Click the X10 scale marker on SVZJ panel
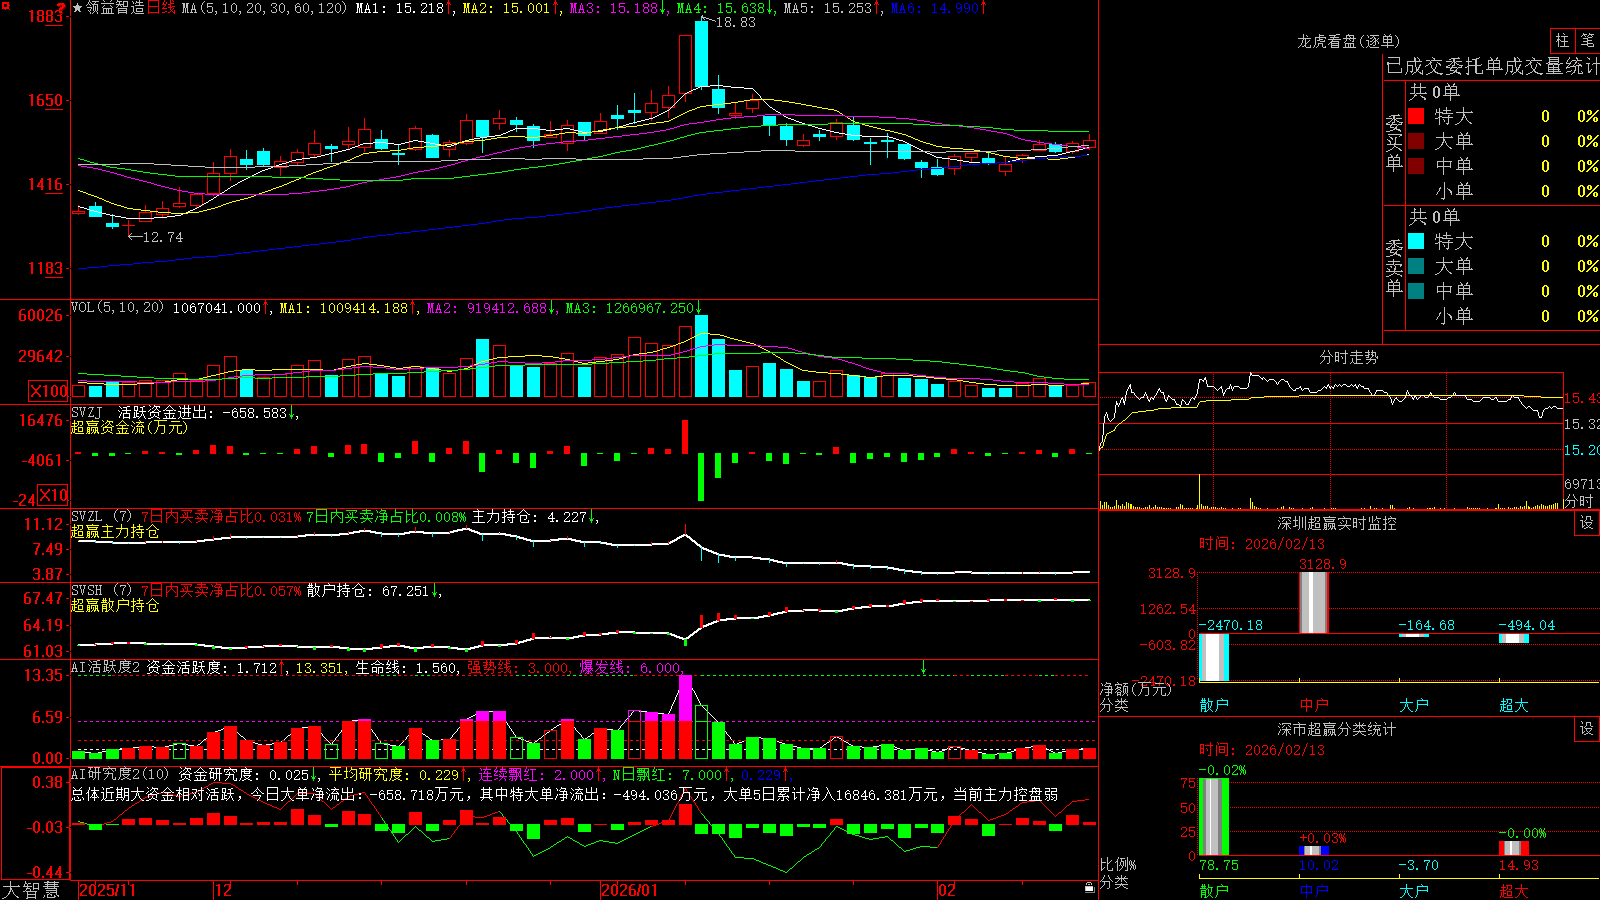The image size is (1600, 900). point(54,495)
